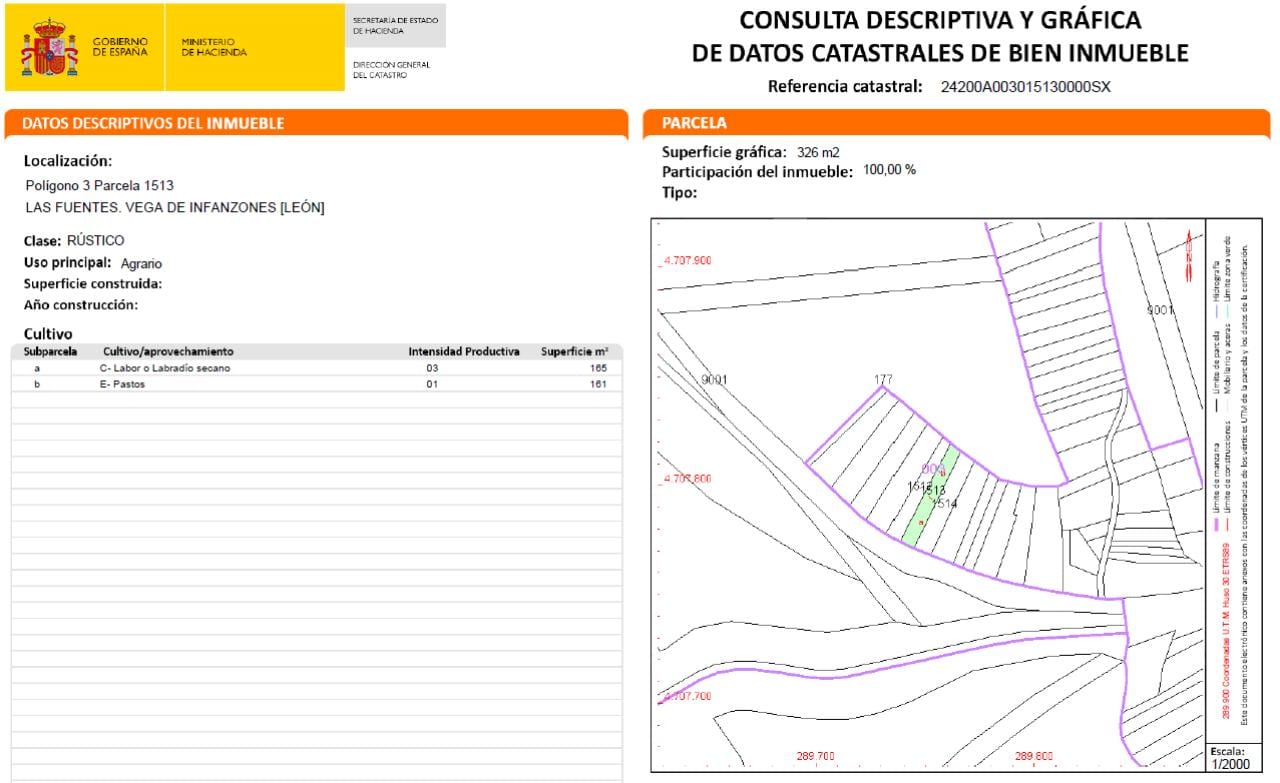This screenshot has height=783, width=1280.
Task: Click the '289.700' coordinate label on the map
Action: 815,757
